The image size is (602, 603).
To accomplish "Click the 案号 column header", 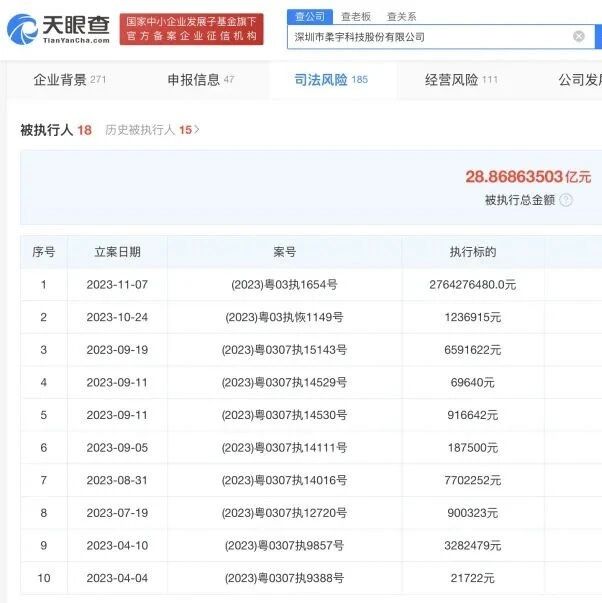I will tap(285, 252).
